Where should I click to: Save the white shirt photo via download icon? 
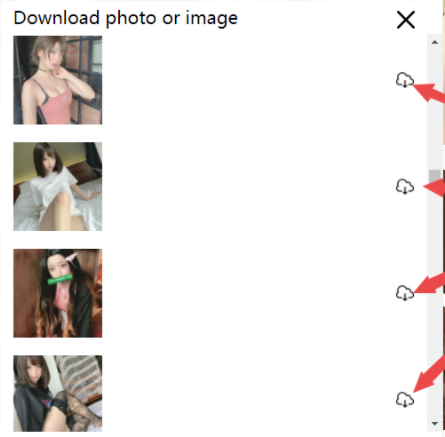pos(405,186)
